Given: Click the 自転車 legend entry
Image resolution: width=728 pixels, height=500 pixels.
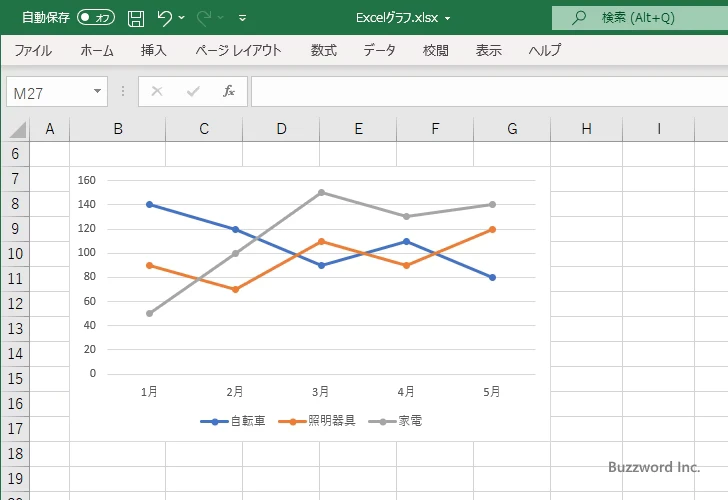Looking at the screenshot, I should [x=233, y=421].
